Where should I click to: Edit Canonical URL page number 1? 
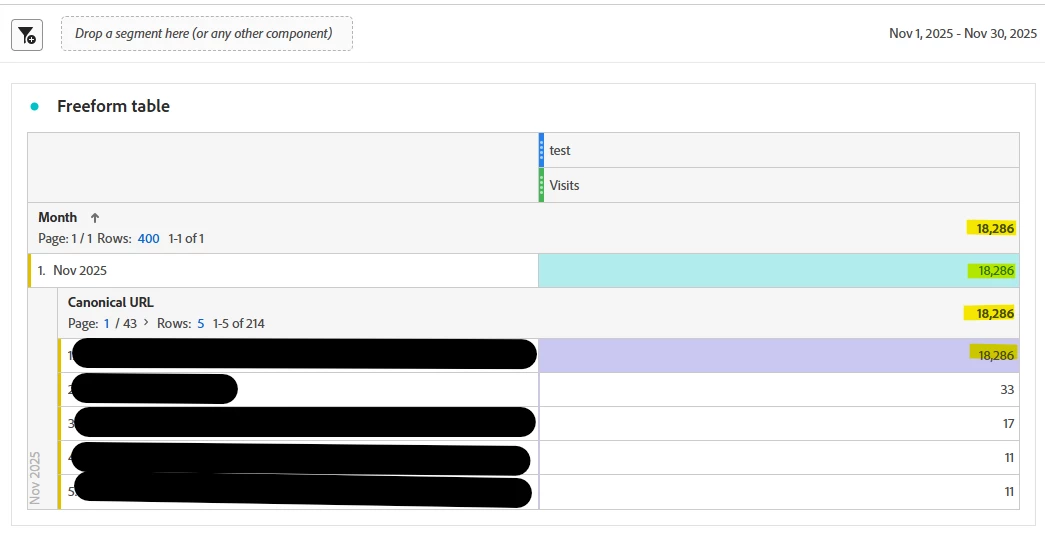click(x=106, y=323)
